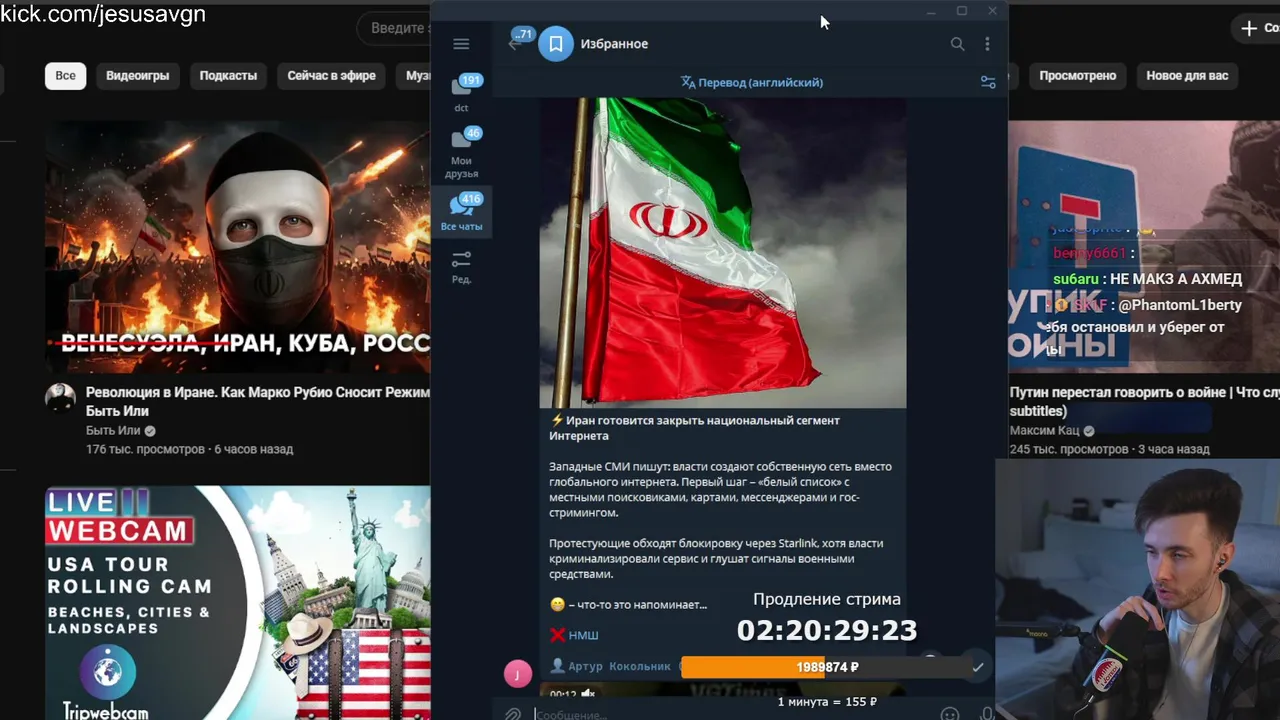Open the masked man Iran video thumbnail
This screenshot has width=1280, height=720.
tap(238, 247)
